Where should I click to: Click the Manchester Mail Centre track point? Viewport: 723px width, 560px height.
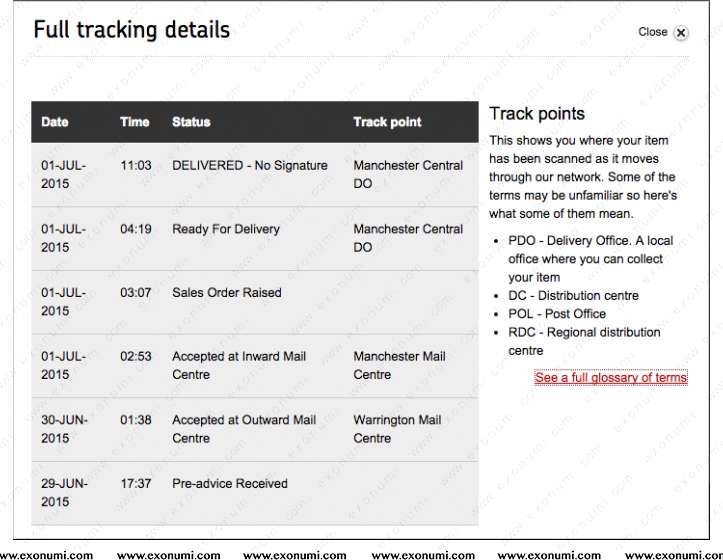click(x=399, y=365)
